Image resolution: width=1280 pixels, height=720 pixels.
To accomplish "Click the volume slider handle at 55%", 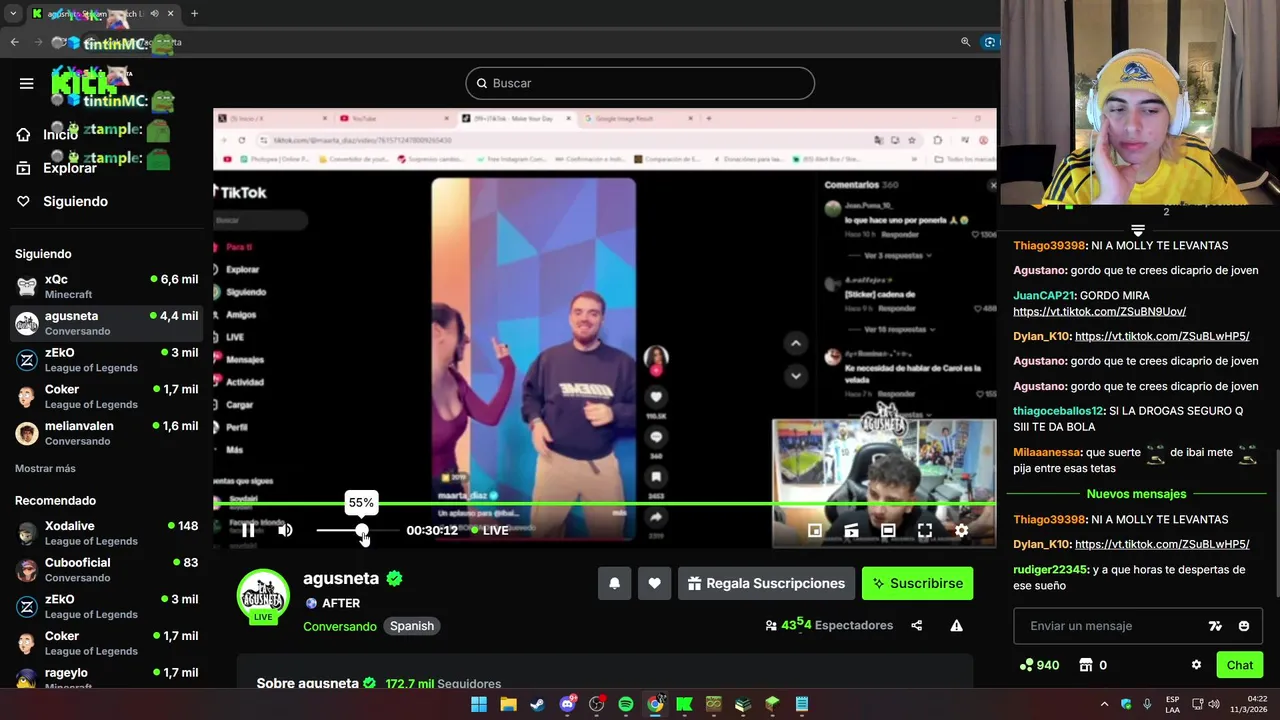I will coord(361,530).
